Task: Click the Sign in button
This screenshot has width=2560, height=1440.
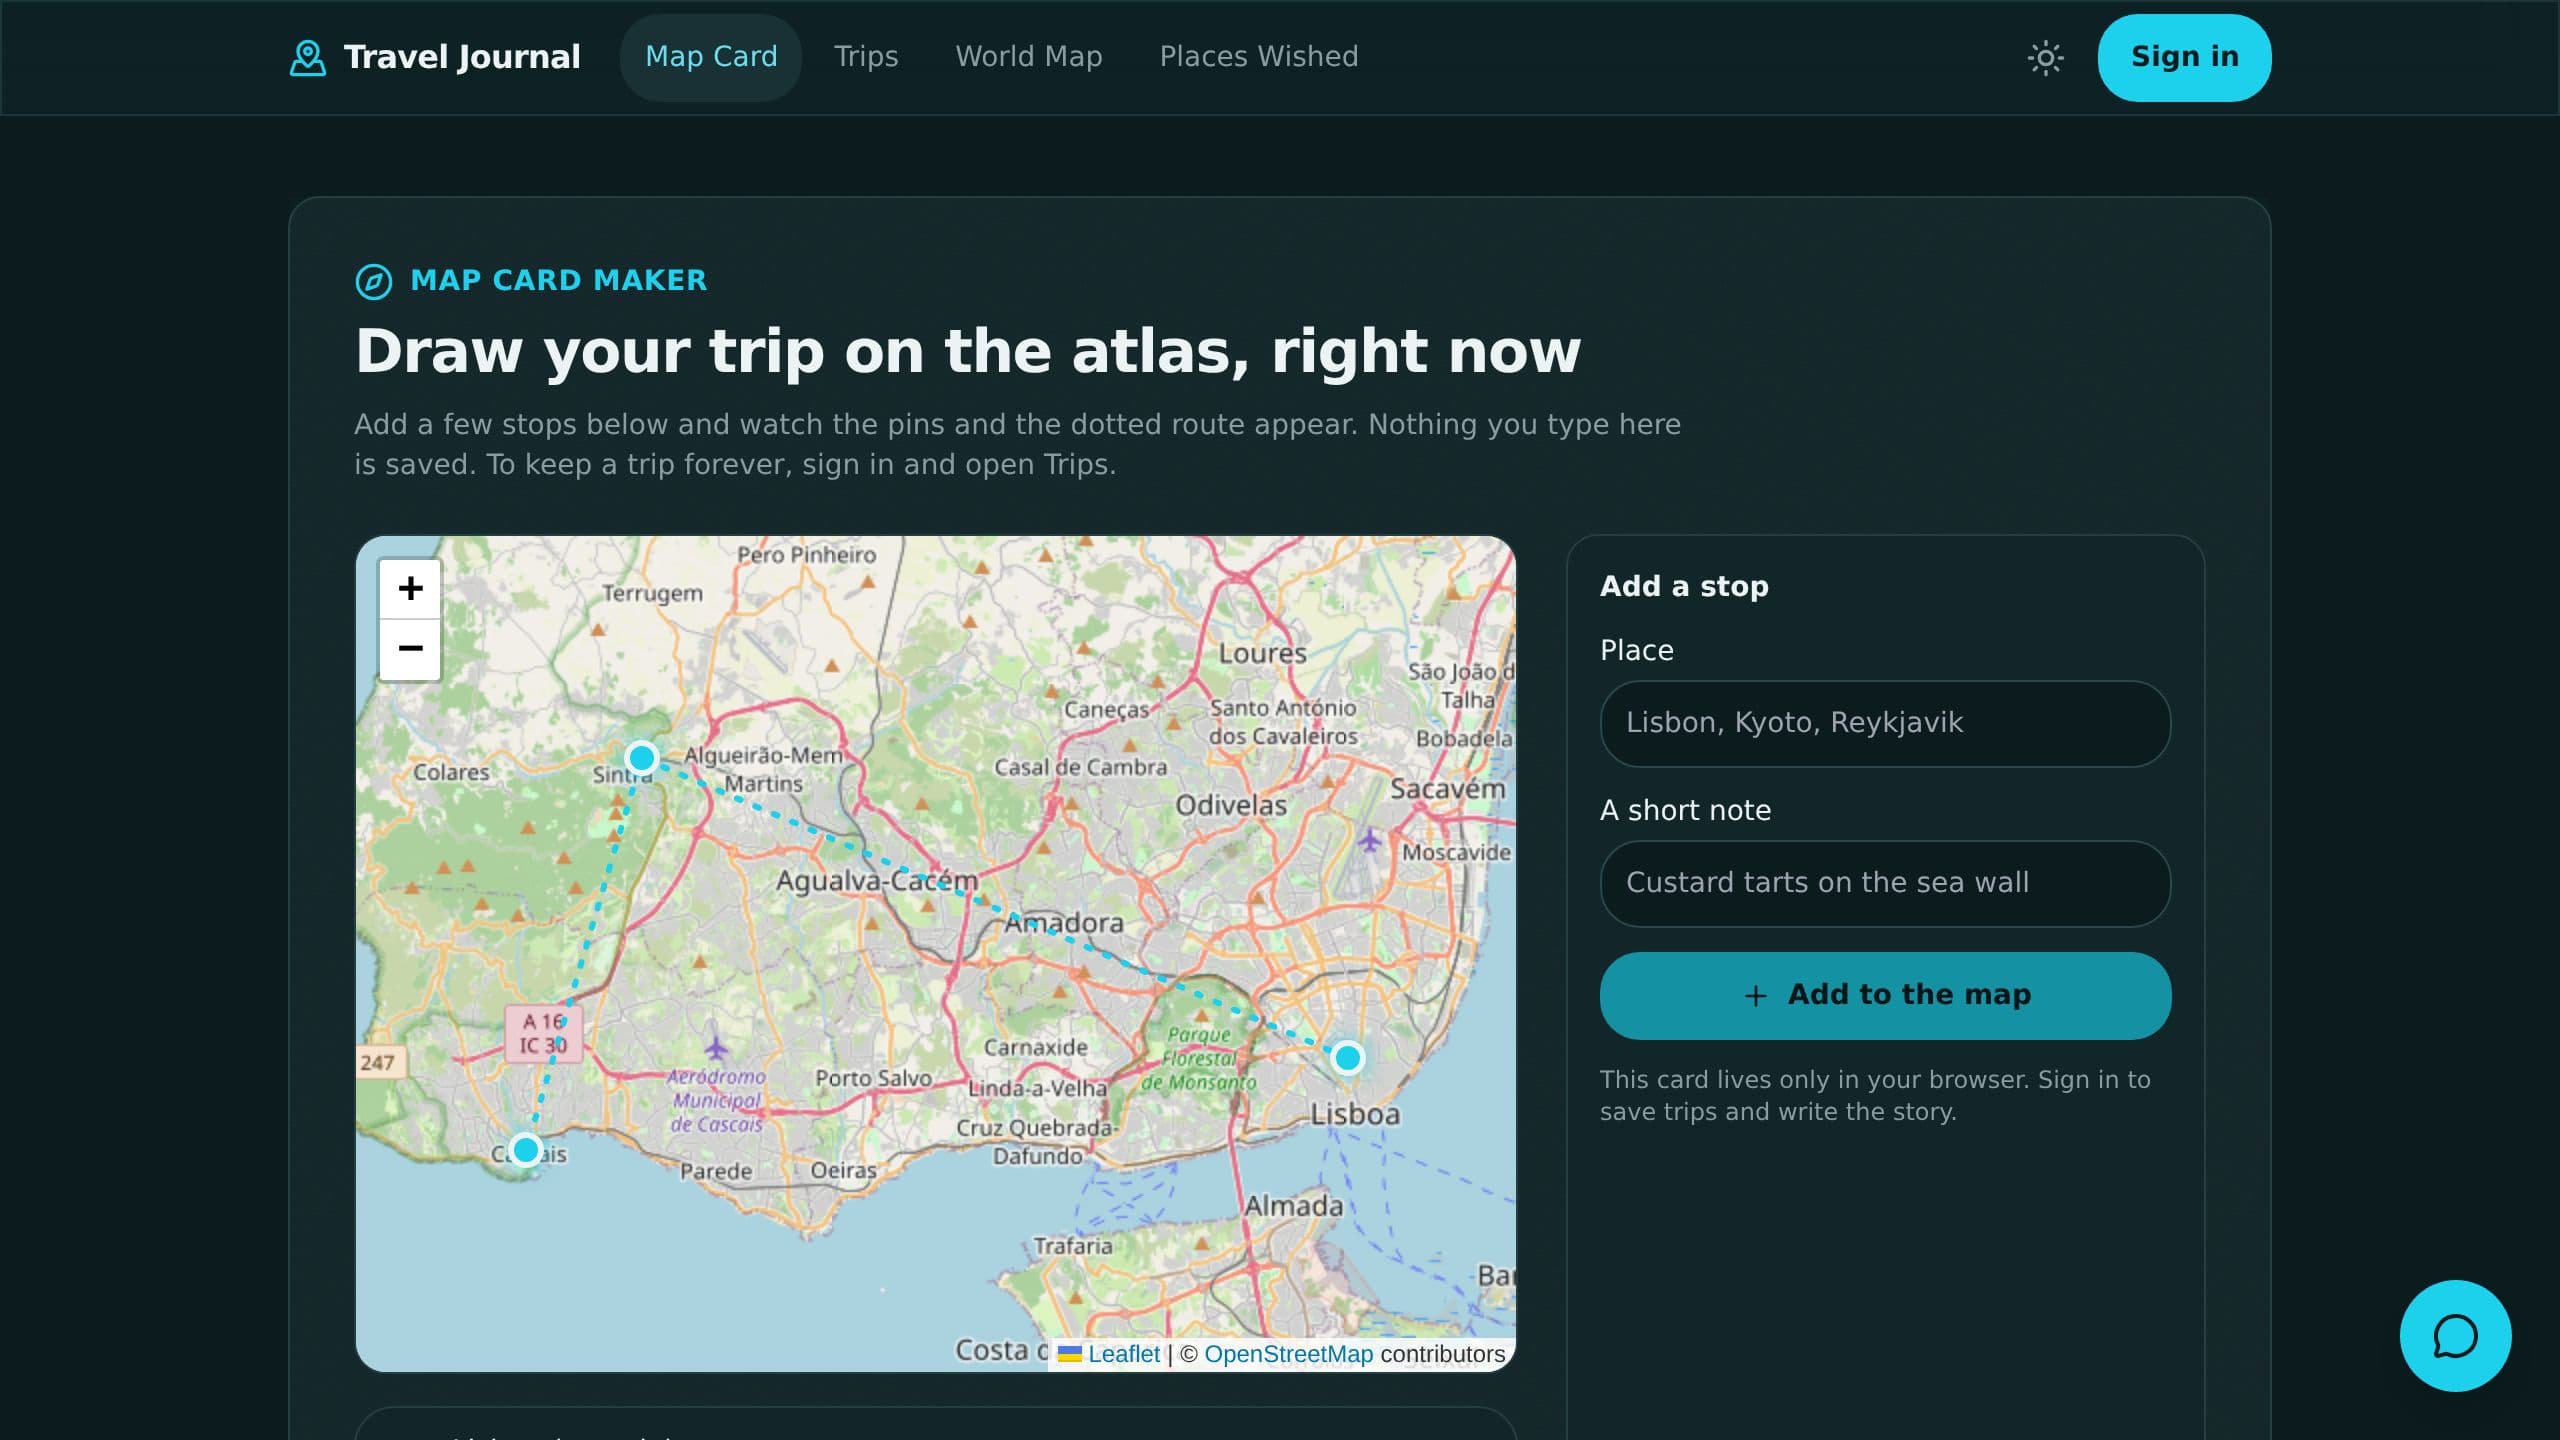Action: click(x=2184, y=57)
